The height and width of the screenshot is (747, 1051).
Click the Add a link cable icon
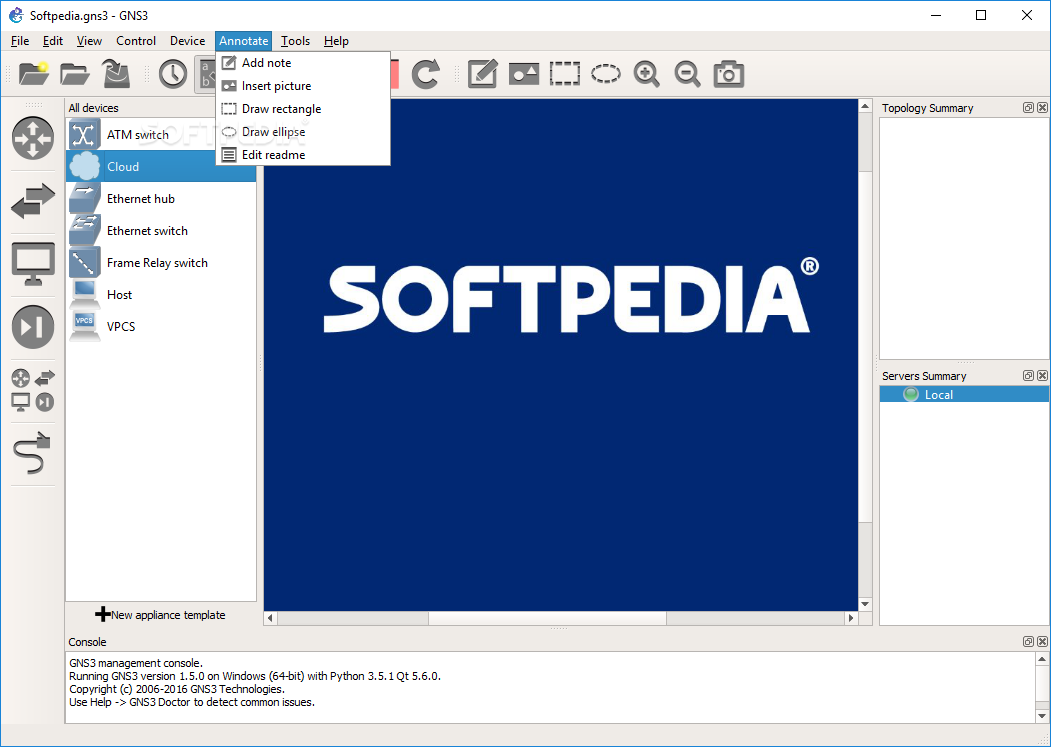point(32,453)
